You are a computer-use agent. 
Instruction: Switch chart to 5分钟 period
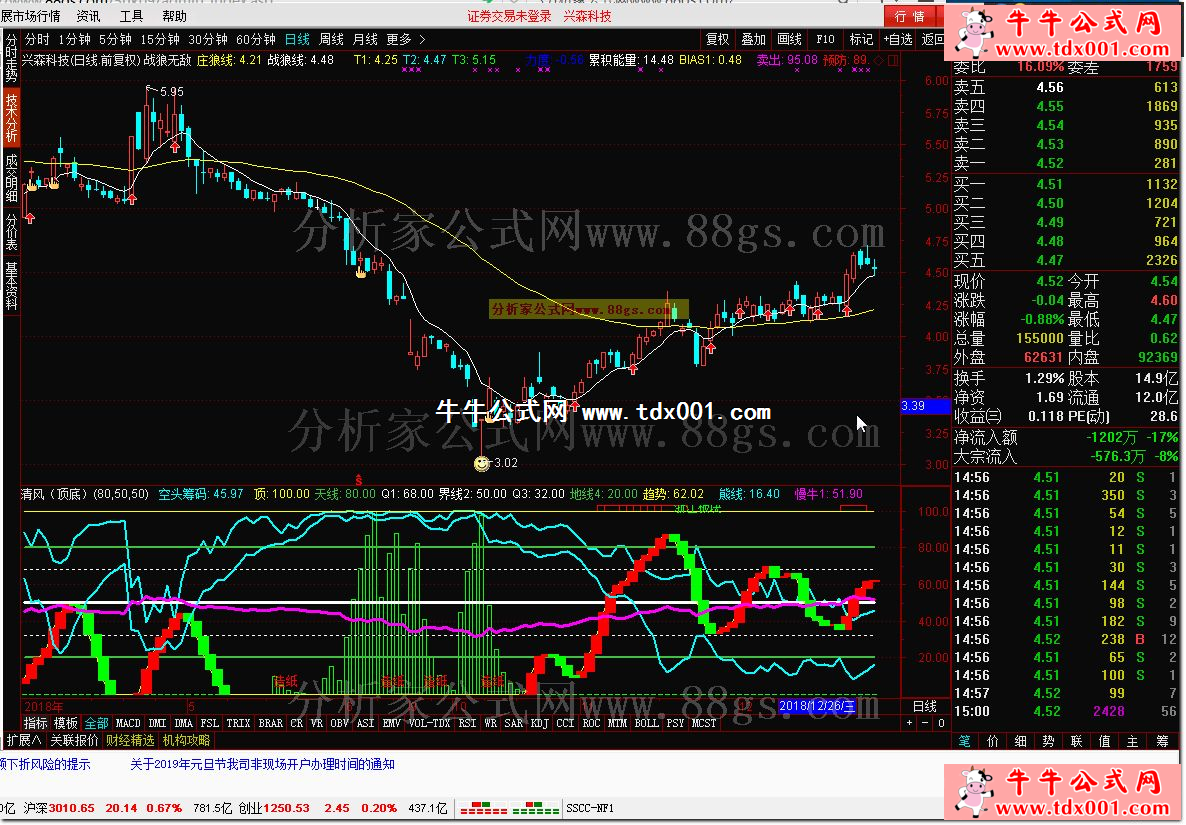115,39
